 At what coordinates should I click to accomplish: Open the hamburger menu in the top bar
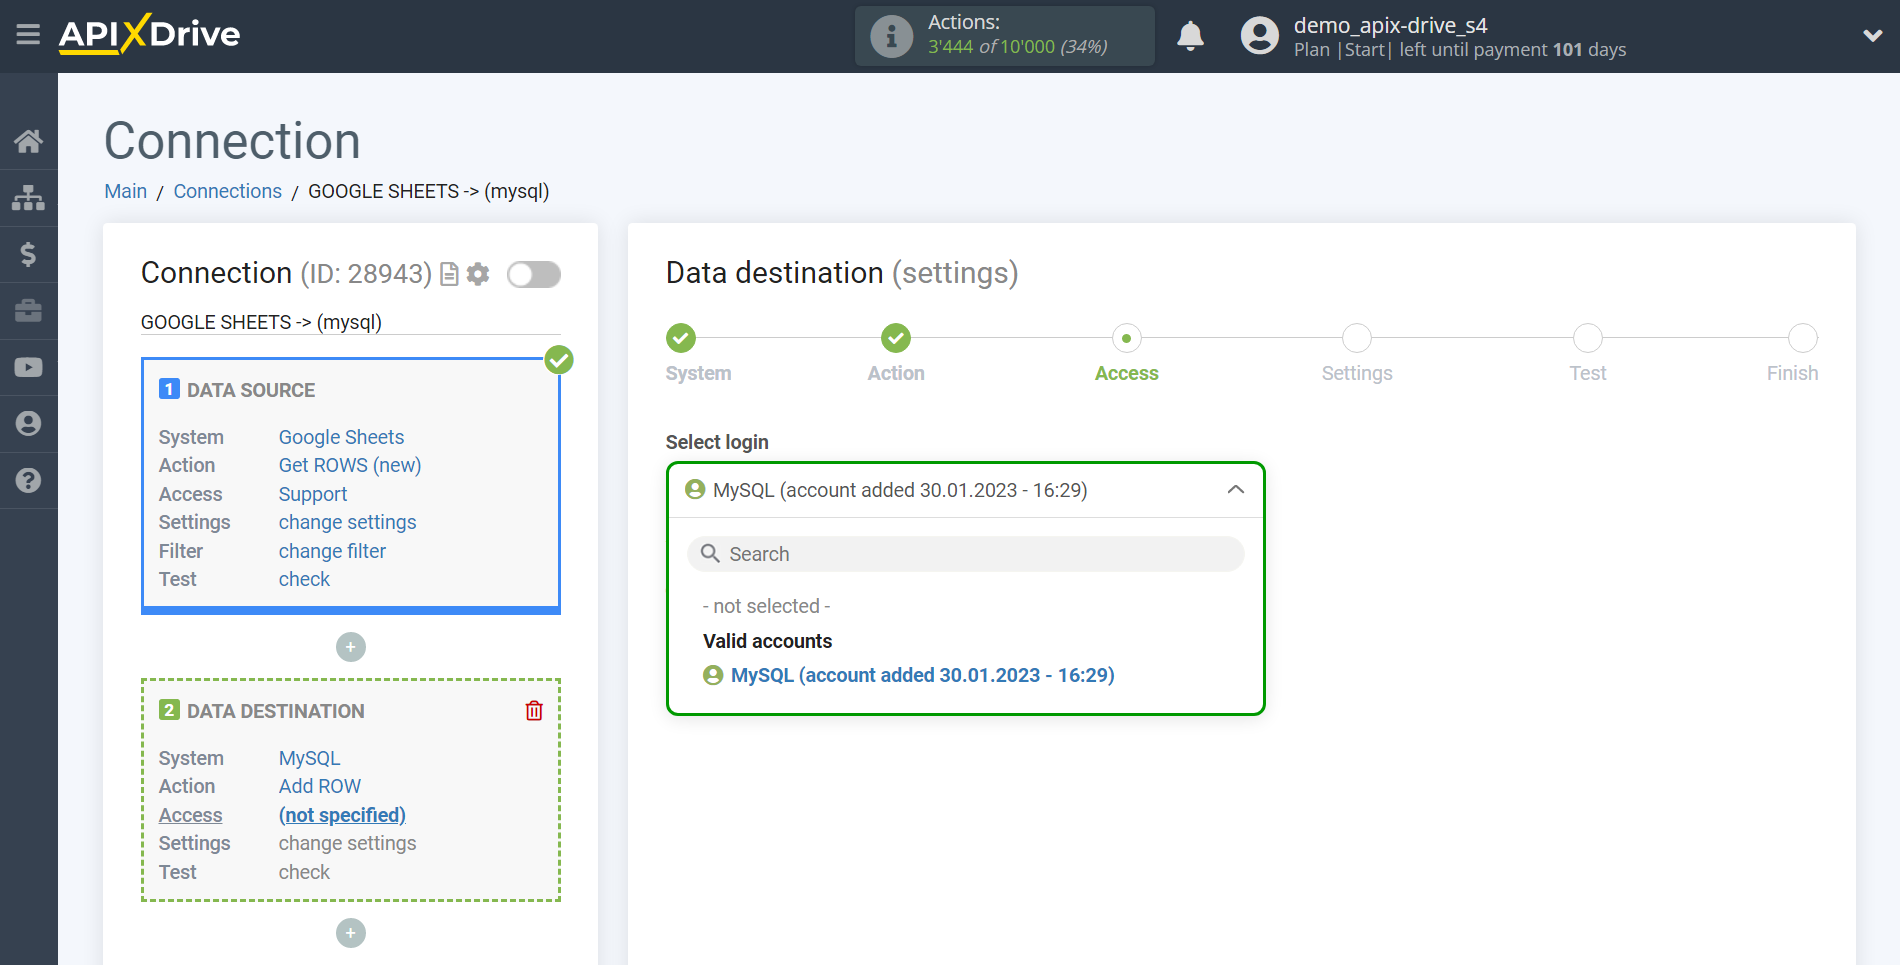[28, 35]
